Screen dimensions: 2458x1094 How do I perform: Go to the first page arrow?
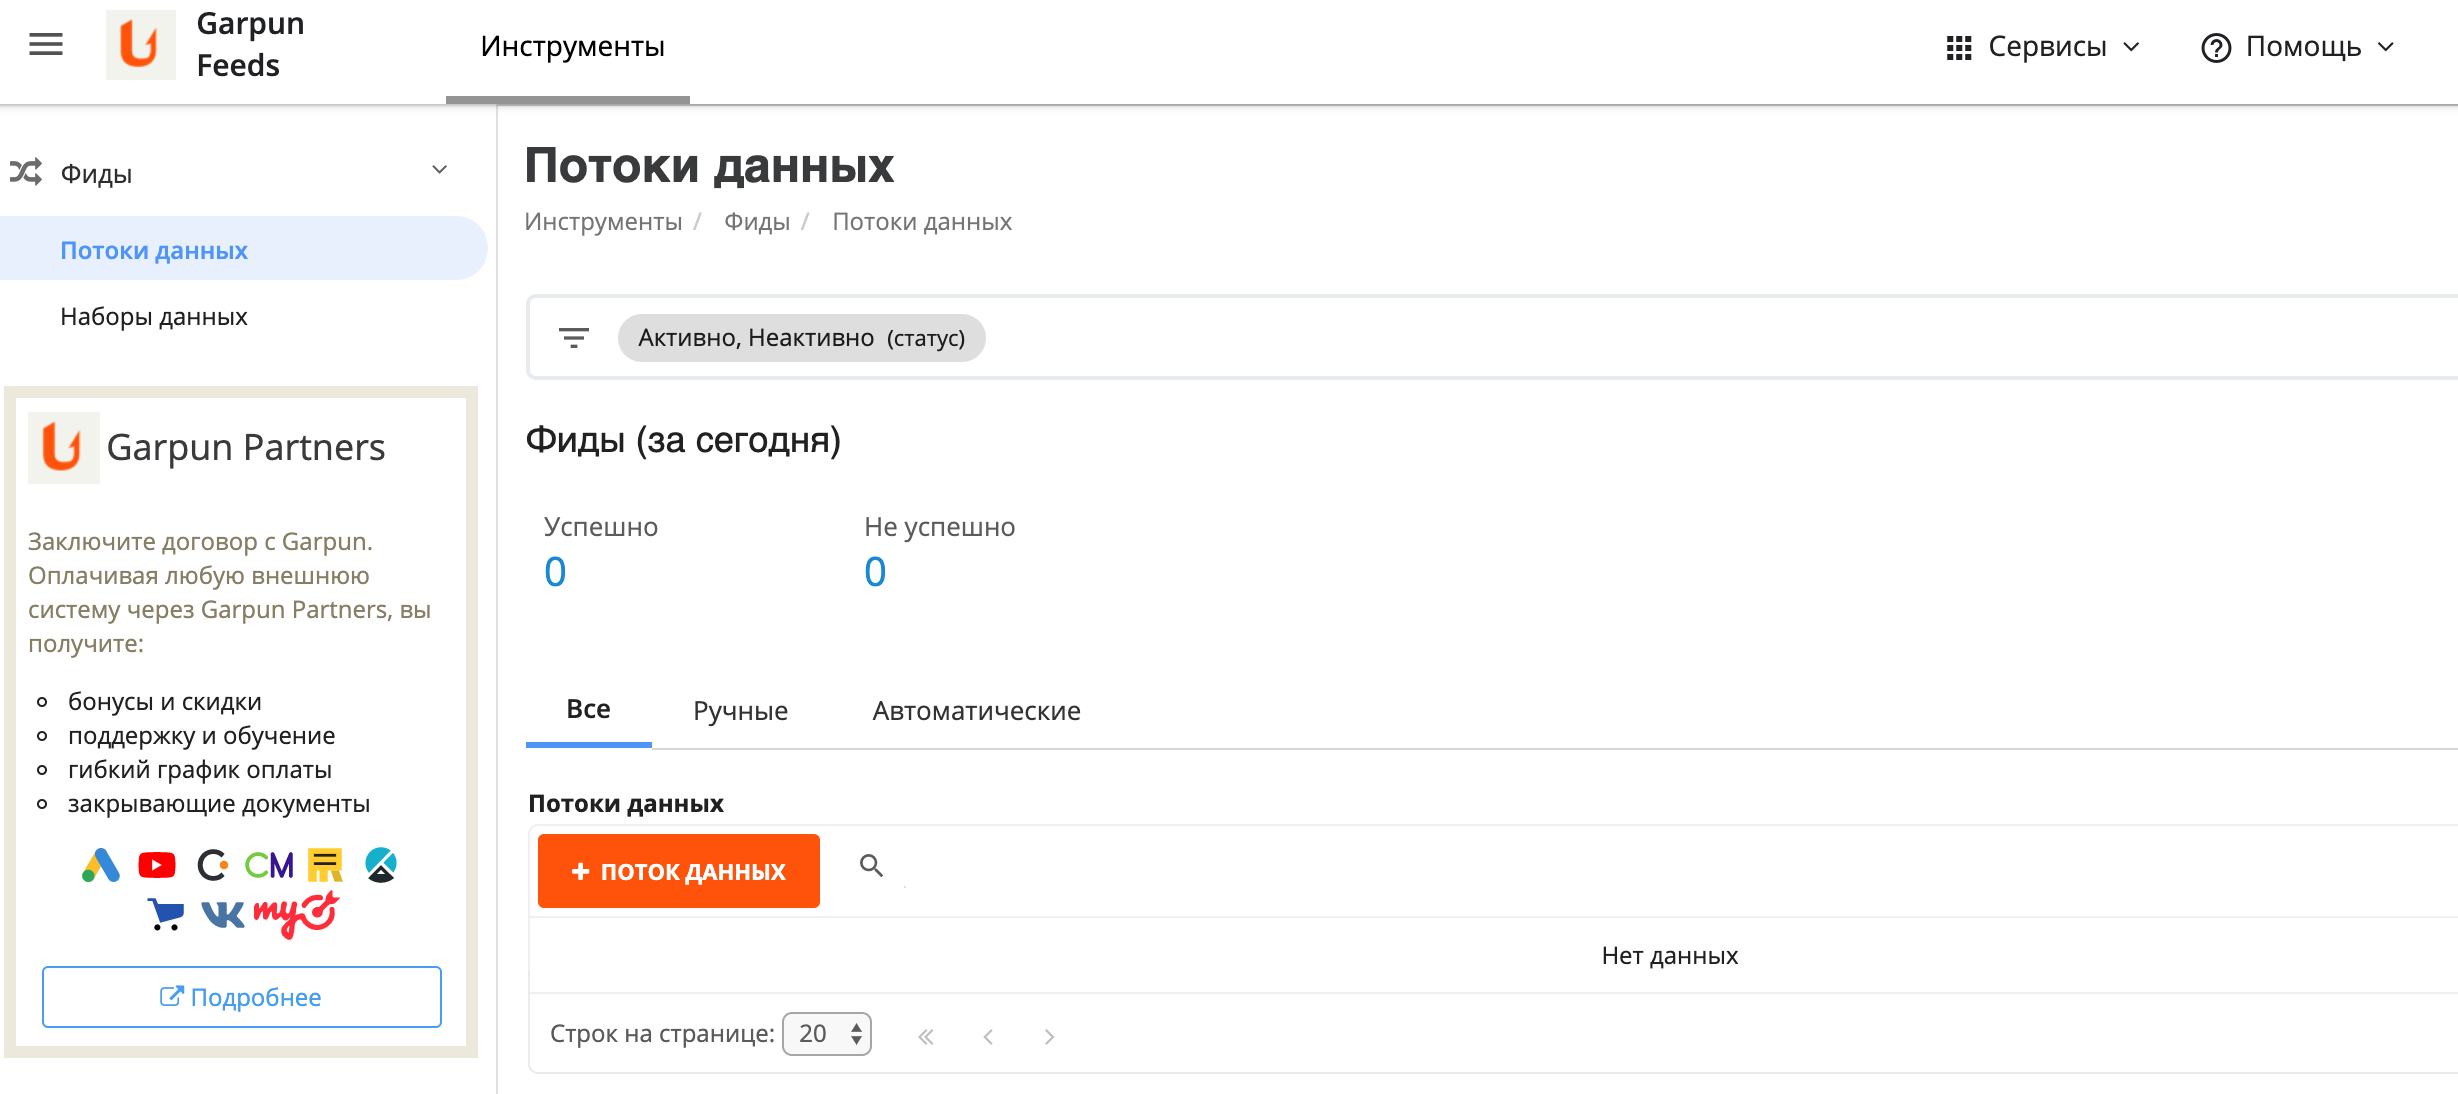(x=926, y=1037)
